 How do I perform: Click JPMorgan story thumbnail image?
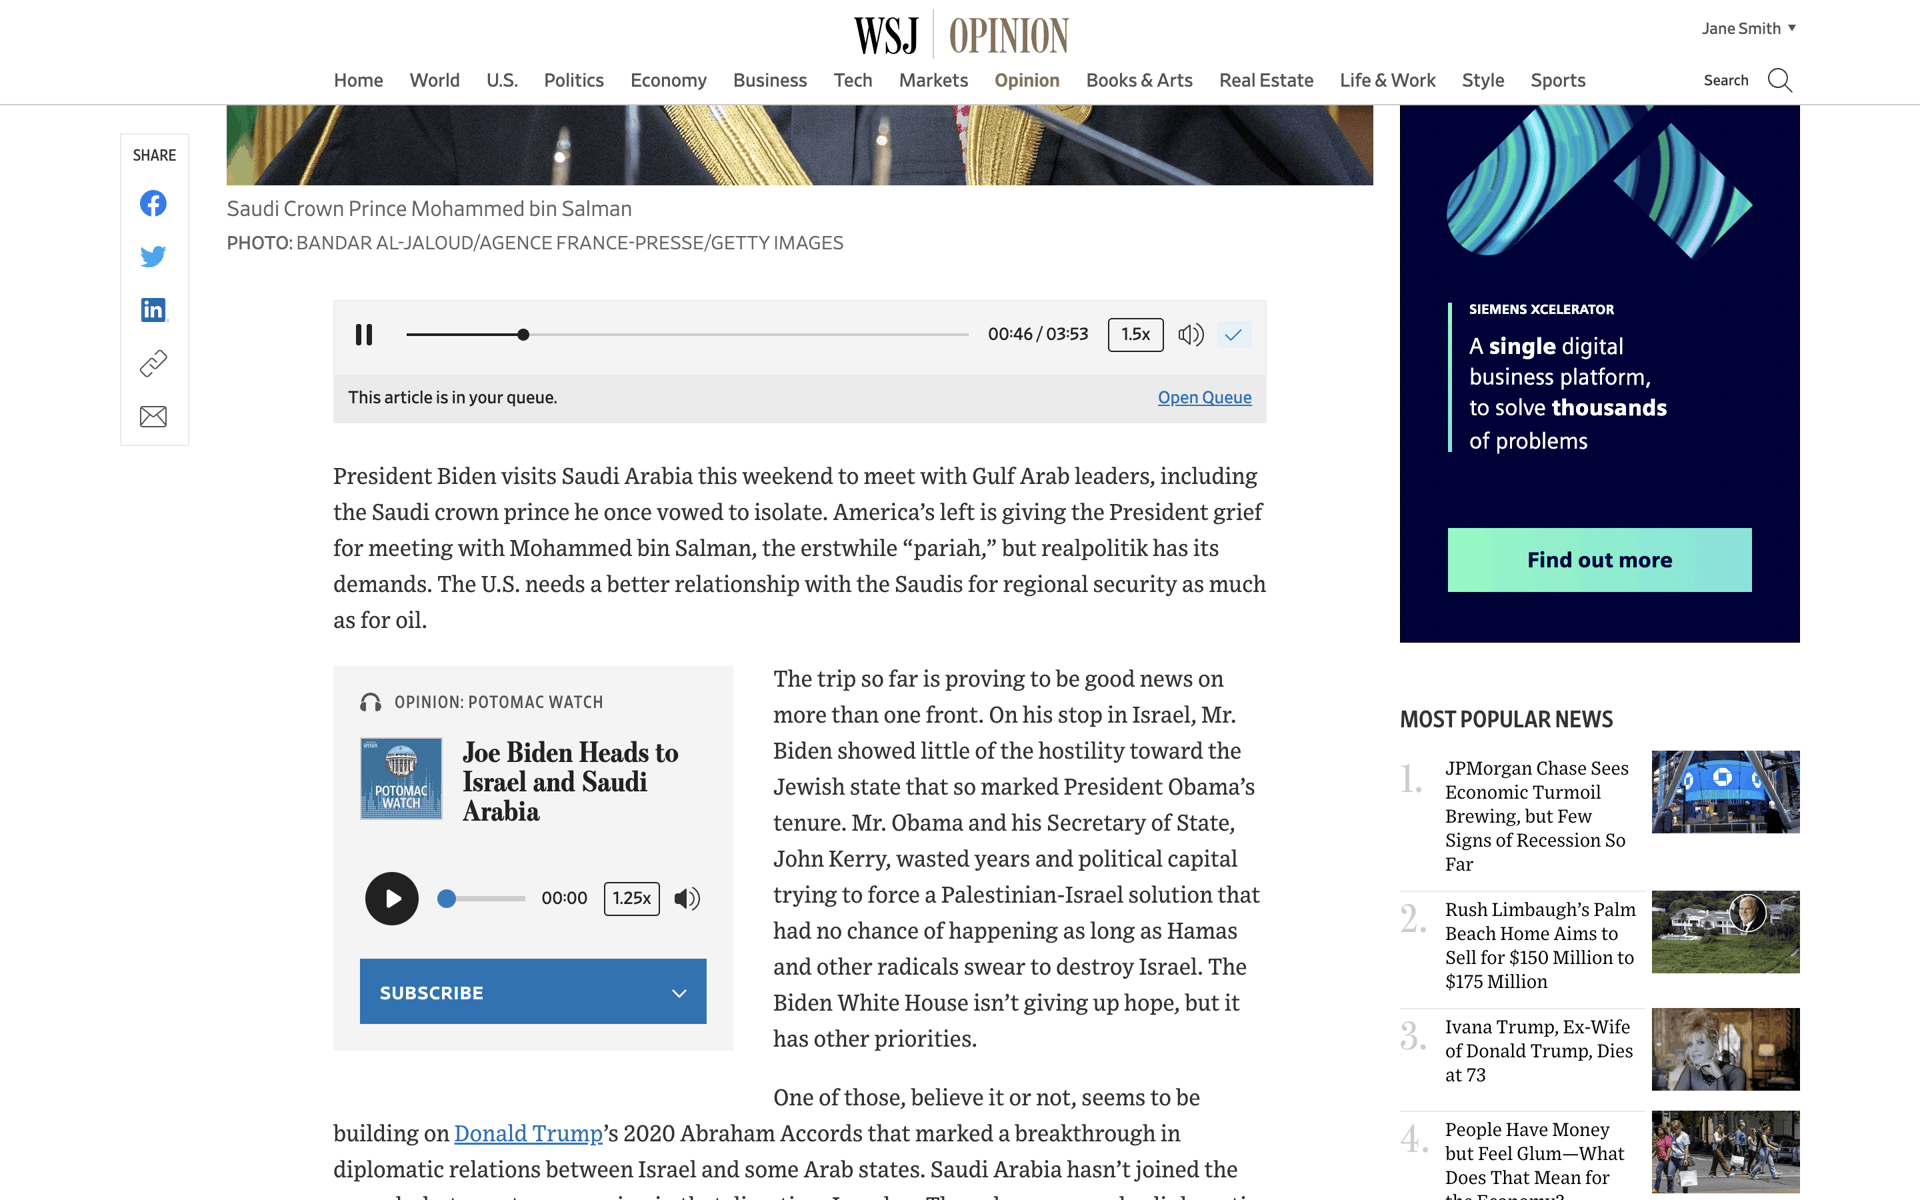click(1725, 792)
